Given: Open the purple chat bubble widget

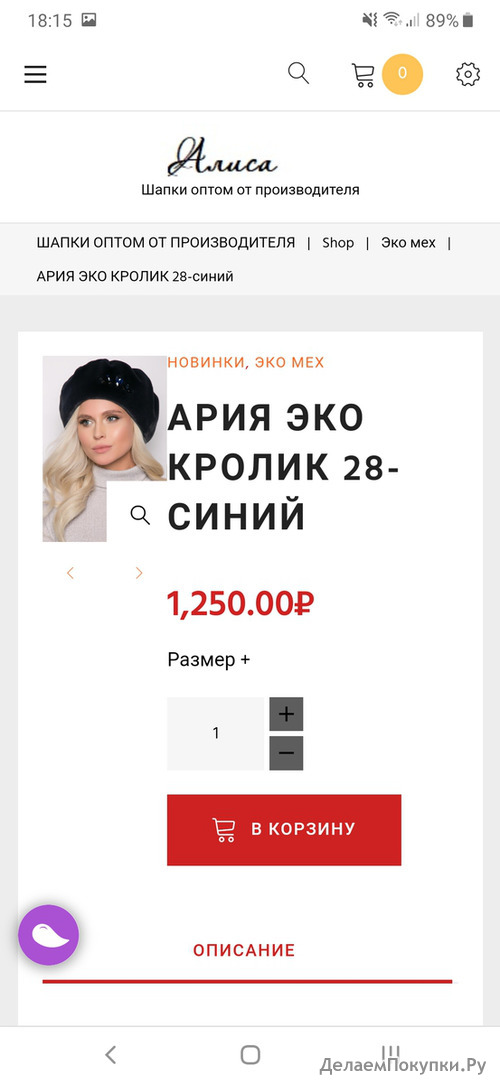Looking at the screenshot, I should 48,935.
